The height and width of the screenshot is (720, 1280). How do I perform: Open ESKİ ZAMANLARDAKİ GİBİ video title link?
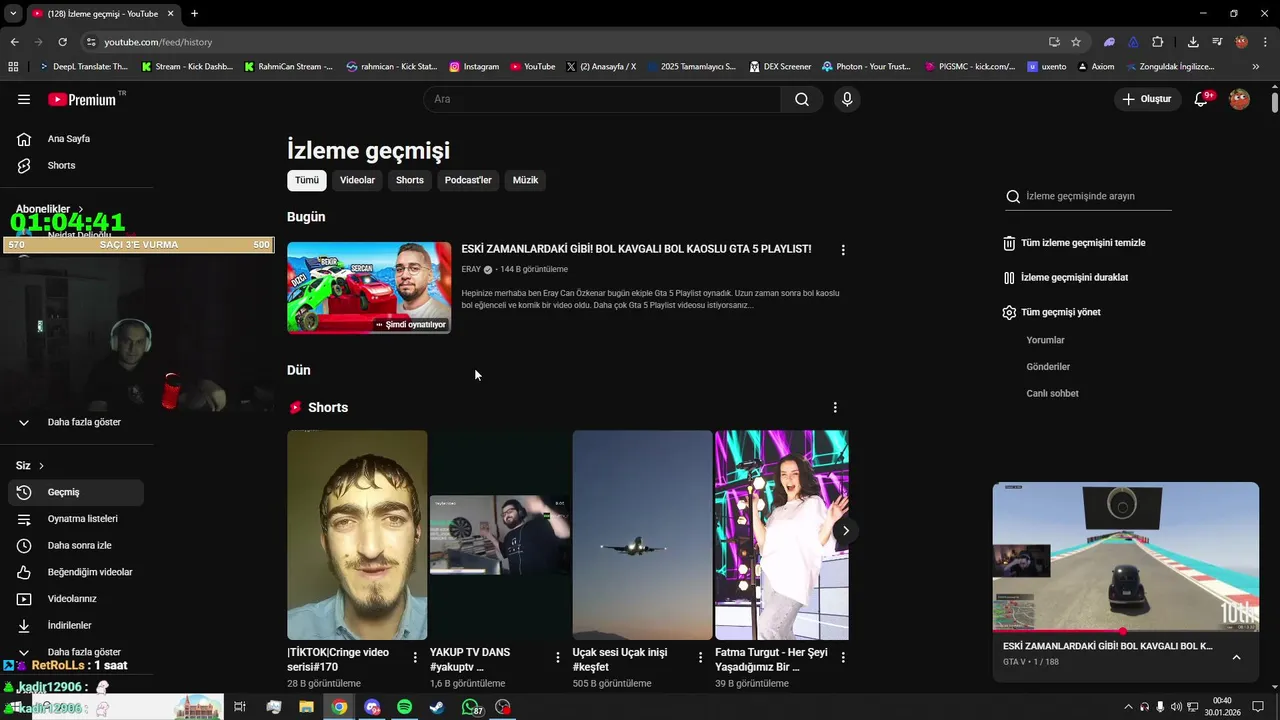click(x=636, y=249)
